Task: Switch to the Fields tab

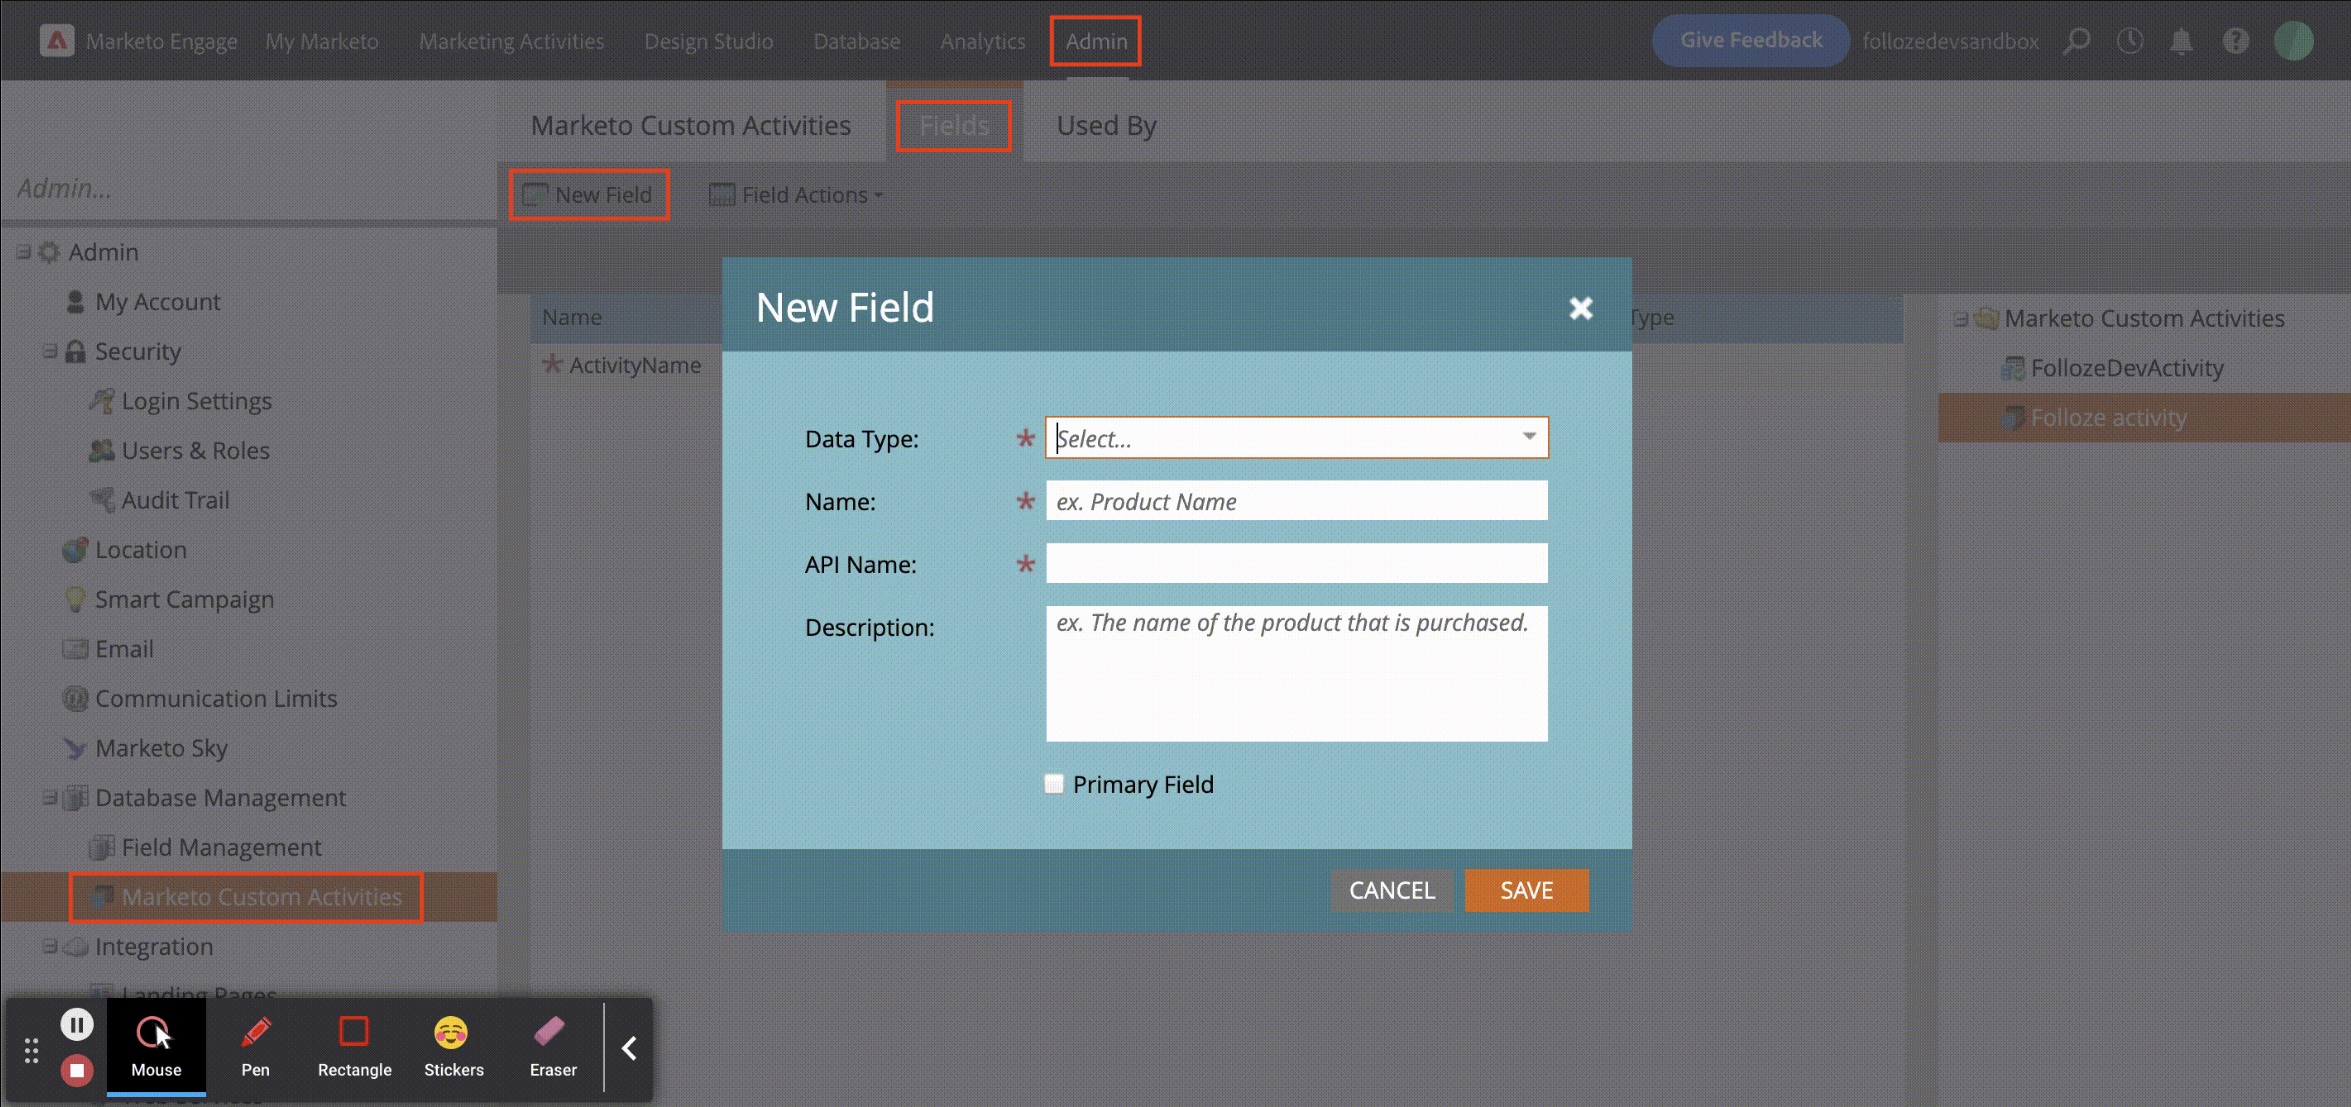Action: [954, 125]
